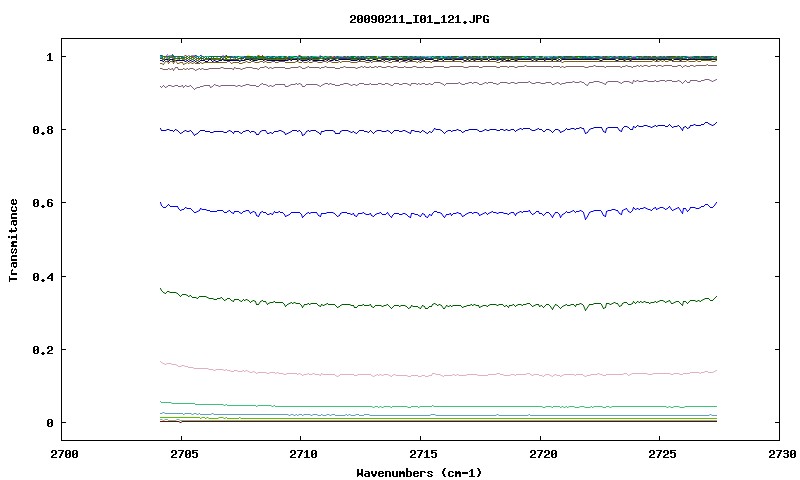
Task: Click the pink spectrum curve near 0.13
Action: 439,374
